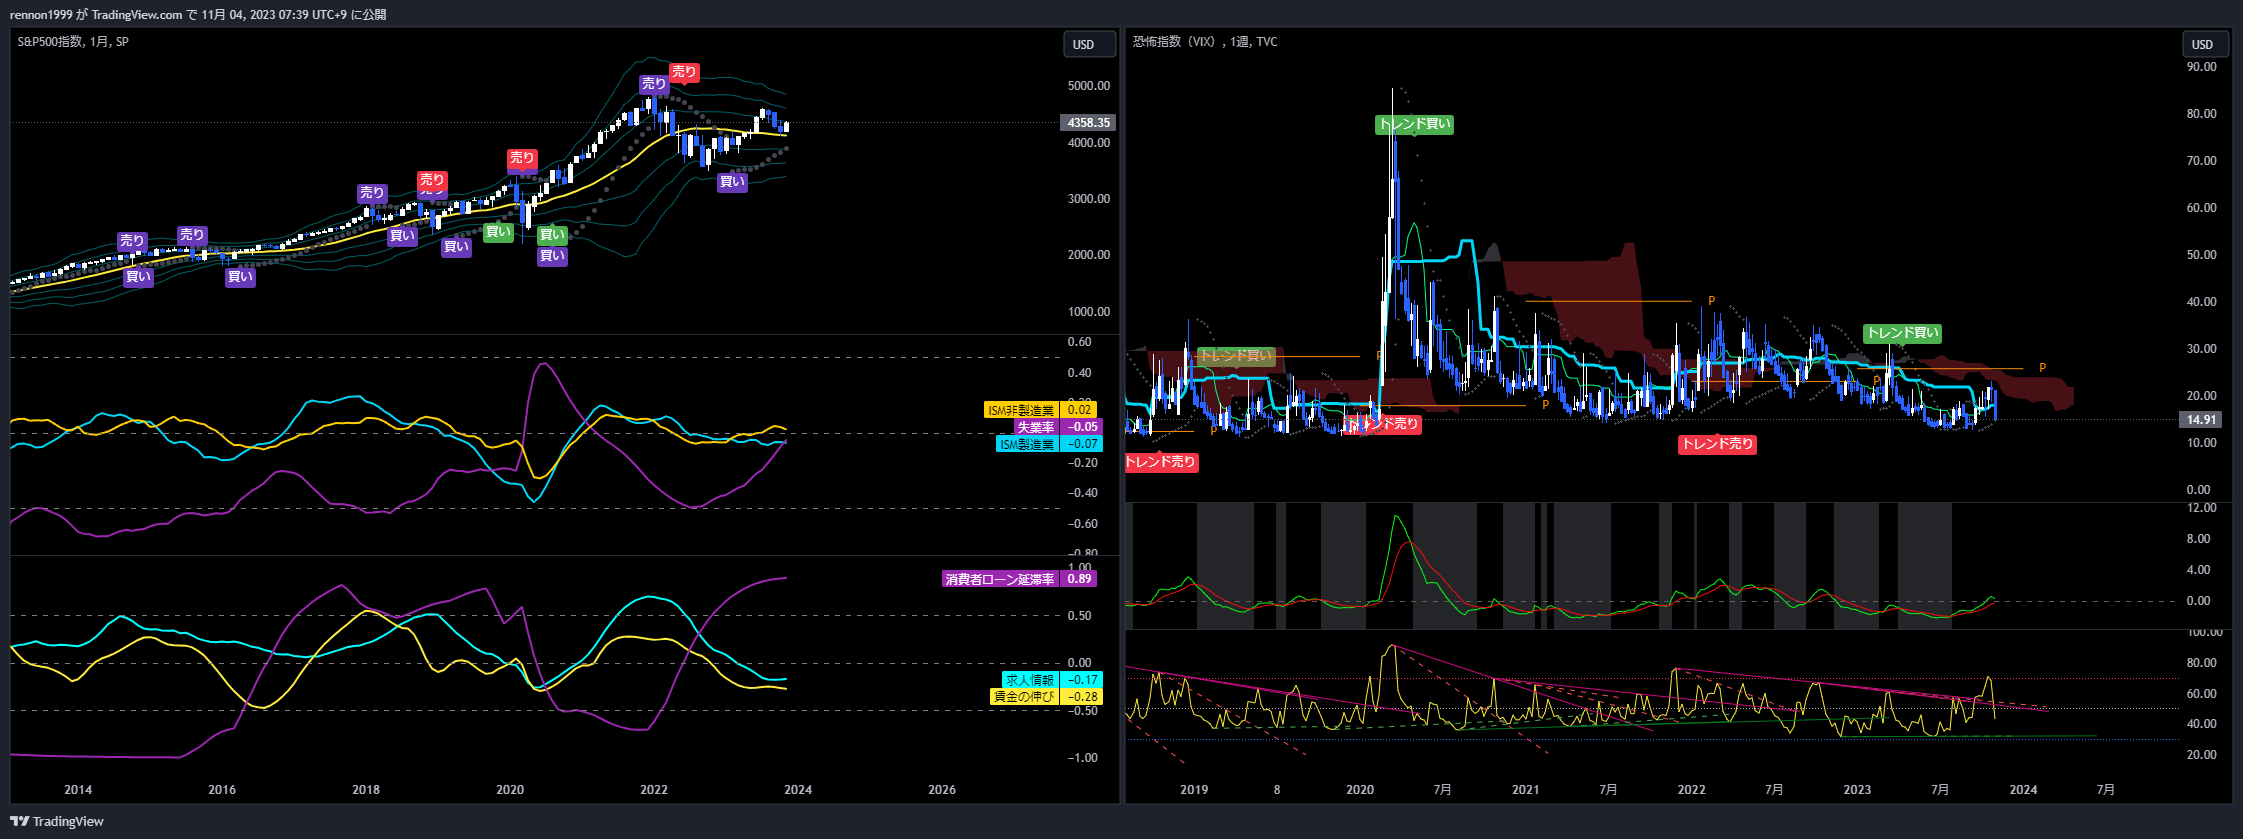
Task: Click the leftmost トレンド売り label on VIX chart
Action: [1161, 462]
